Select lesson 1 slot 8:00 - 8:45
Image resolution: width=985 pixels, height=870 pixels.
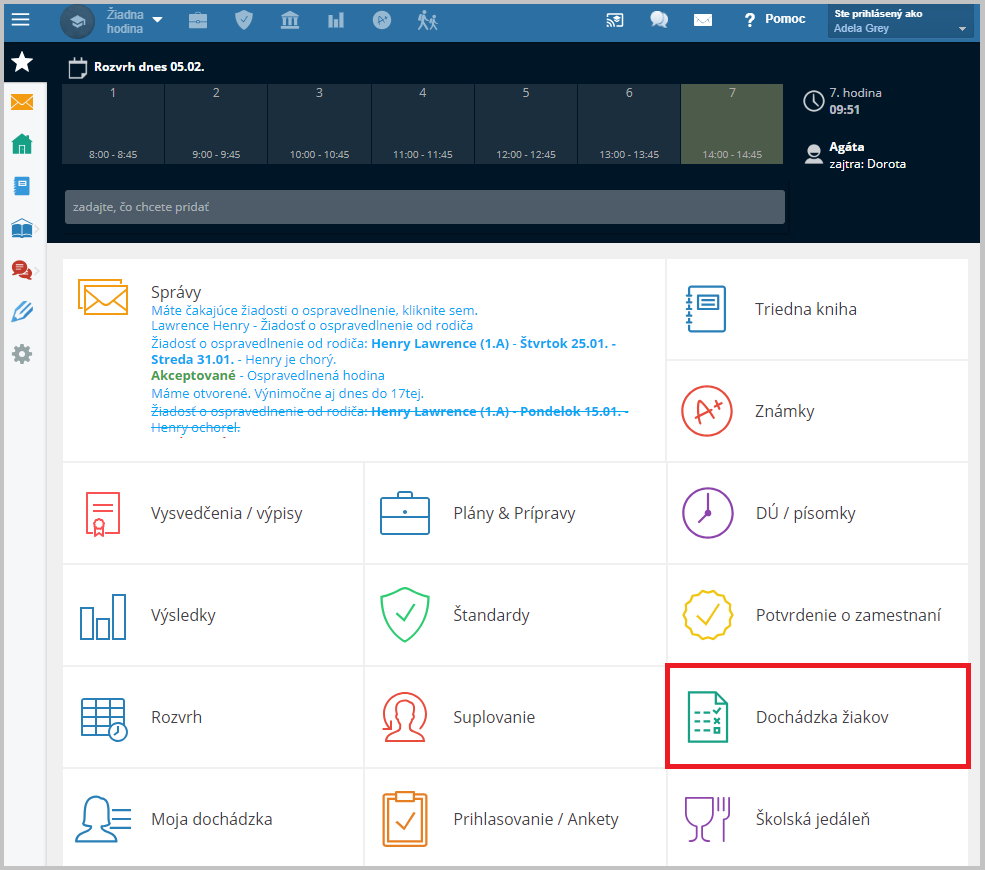[x=113, y=124]
